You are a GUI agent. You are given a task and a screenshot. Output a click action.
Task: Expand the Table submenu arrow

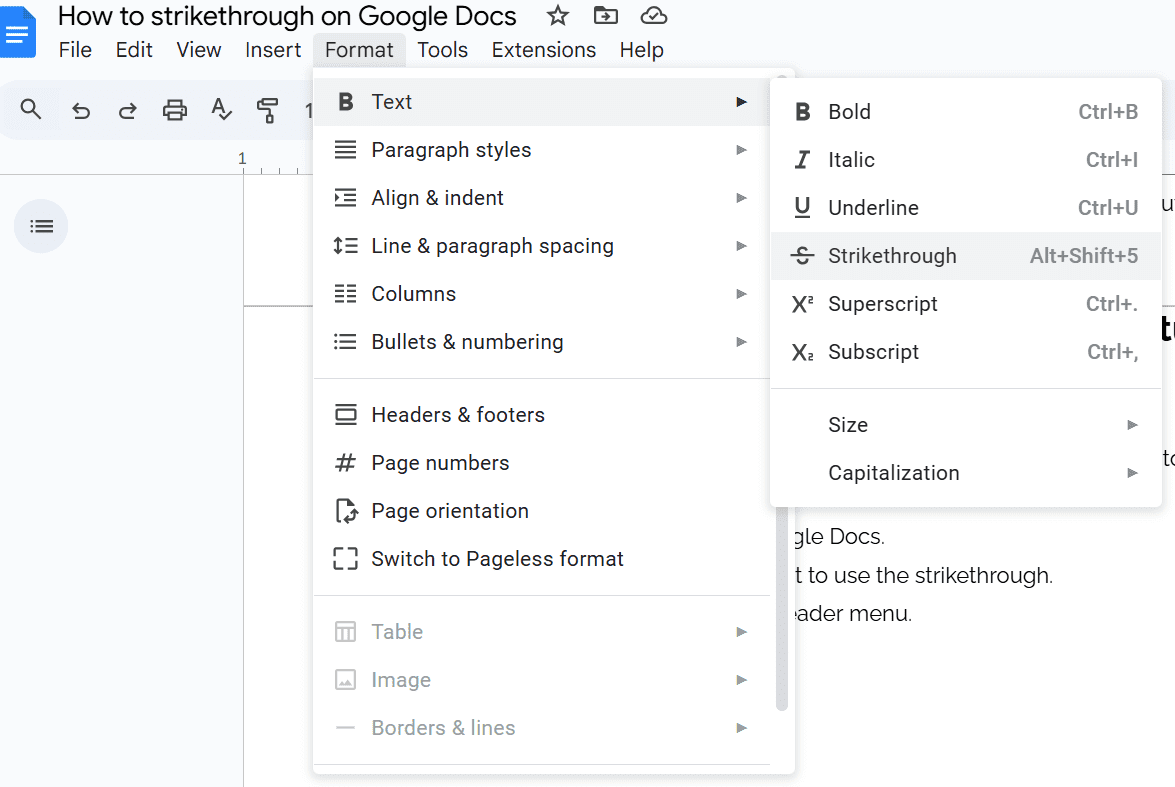[x=741, y=632]
